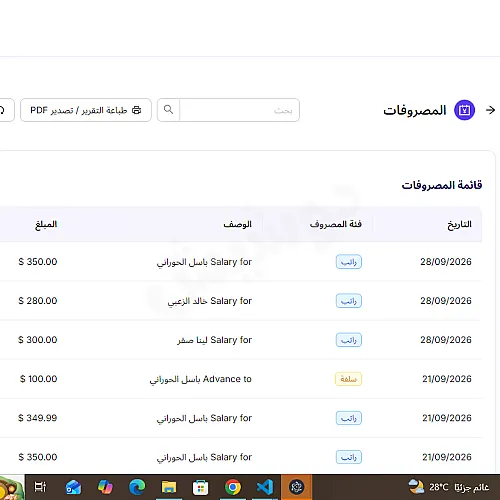Click the amount $ 349.99
Image resolution: width=500 pixels, height=500 pixels.
38,418
